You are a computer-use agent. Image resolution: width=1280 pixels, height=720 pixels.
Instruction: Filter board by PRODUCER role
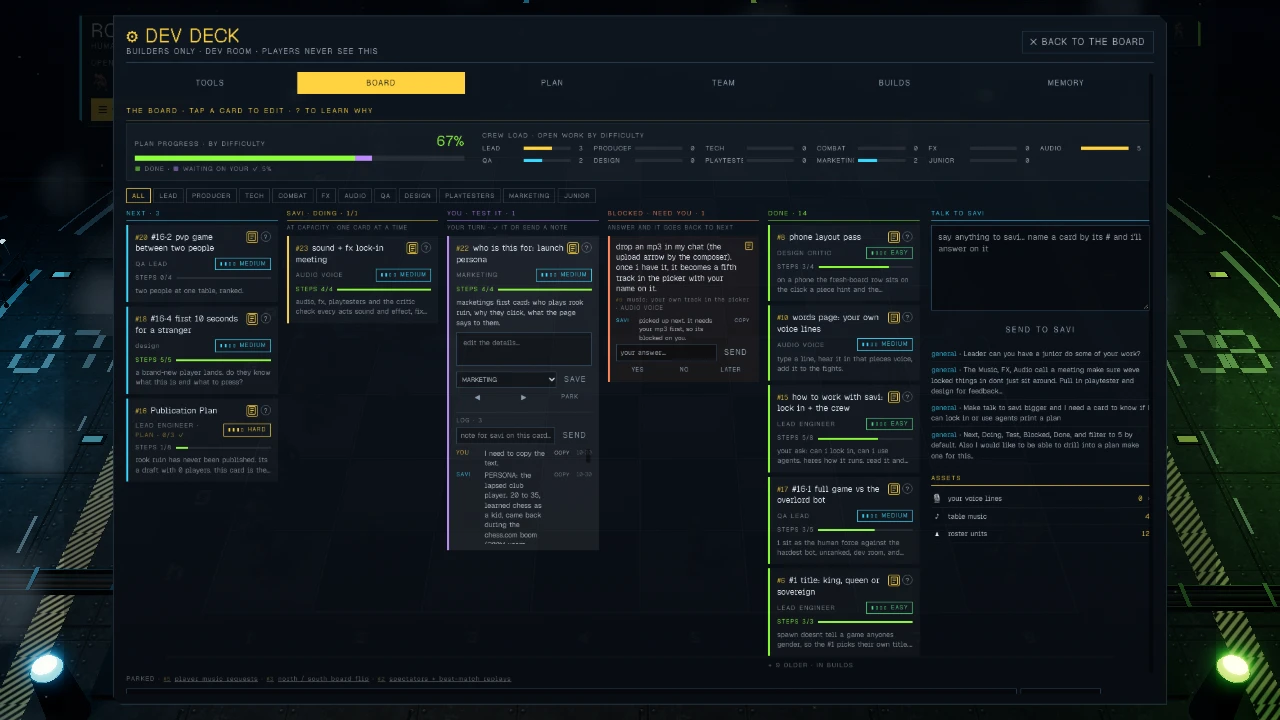[211, 196]
